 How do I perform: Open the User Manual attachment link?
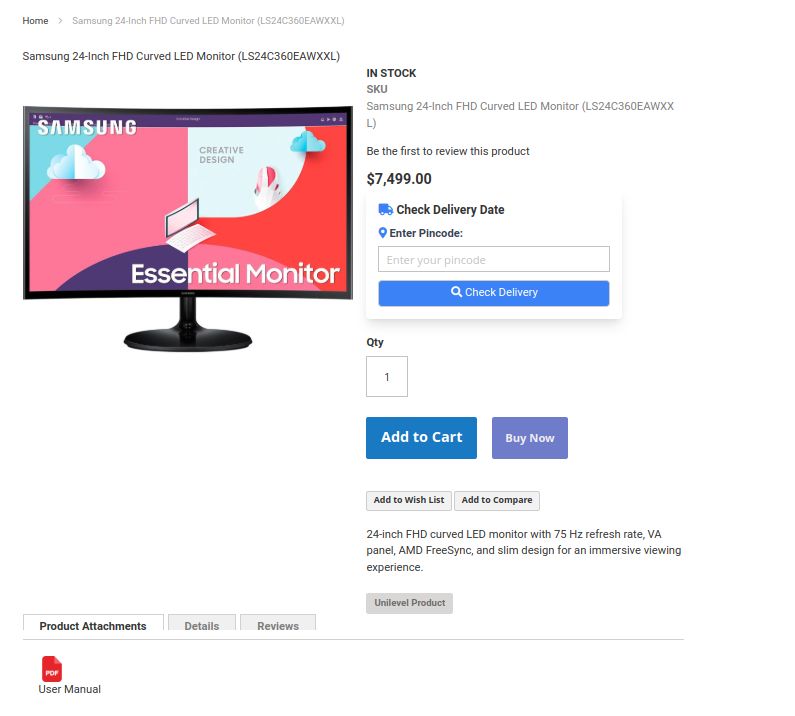(69, 689)
